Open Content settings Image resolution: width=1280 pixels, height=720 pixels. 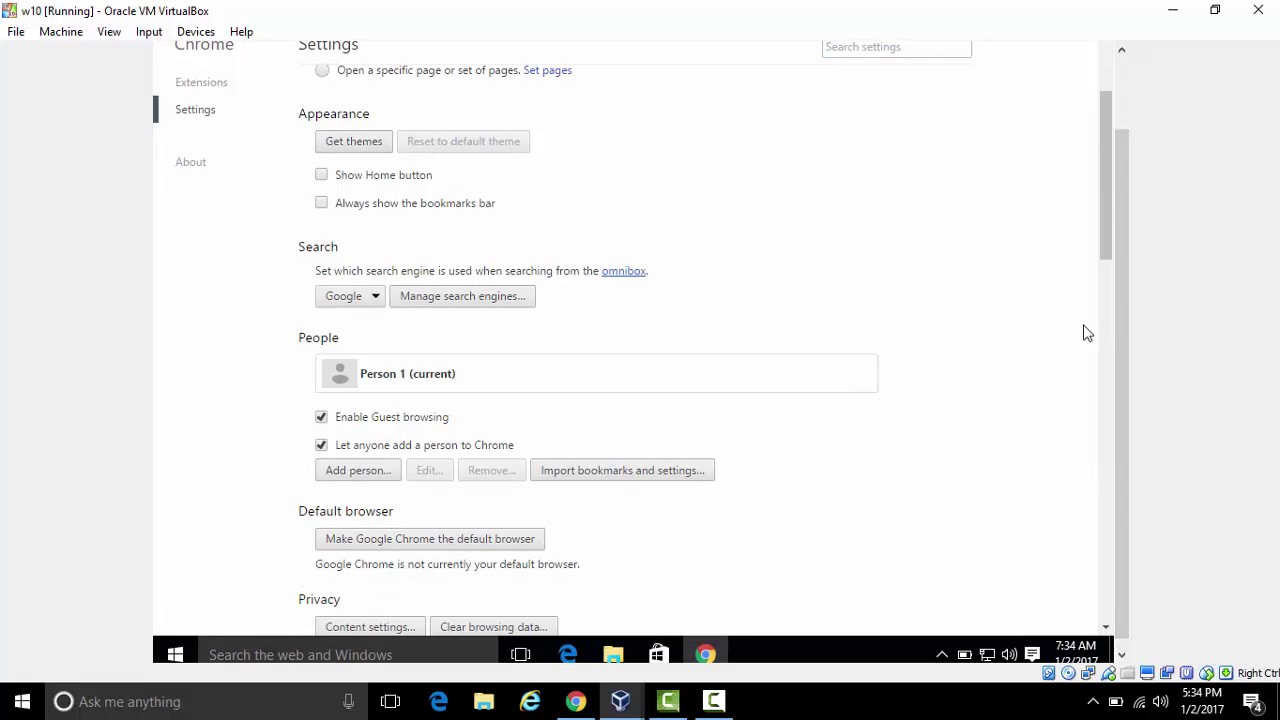click(370, 627)
